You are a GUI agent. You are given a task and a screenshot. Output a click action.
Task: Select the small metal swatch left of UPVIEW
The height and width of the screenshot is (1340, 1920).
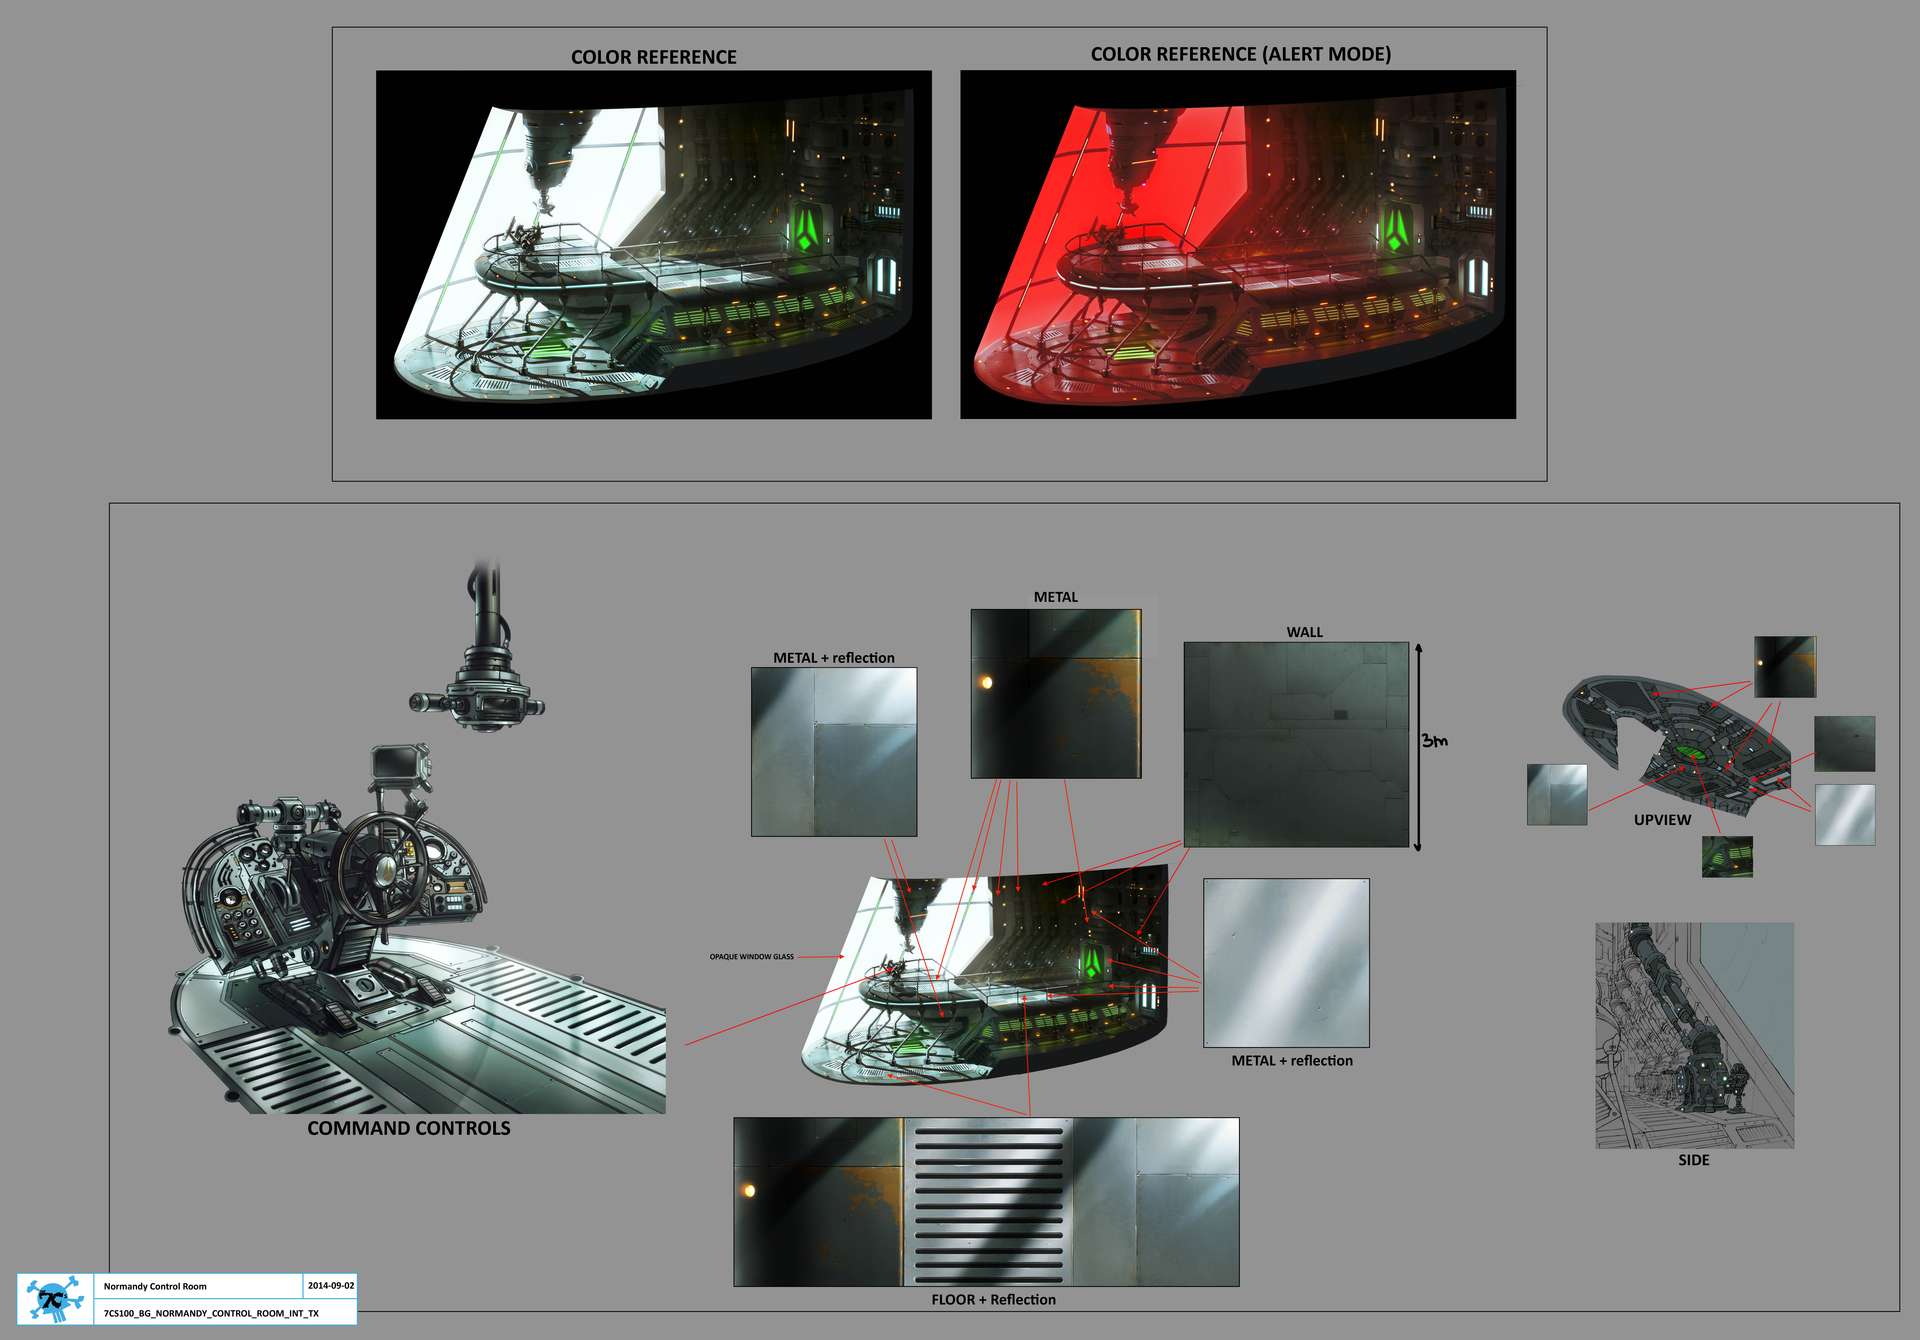point(1557,795)
